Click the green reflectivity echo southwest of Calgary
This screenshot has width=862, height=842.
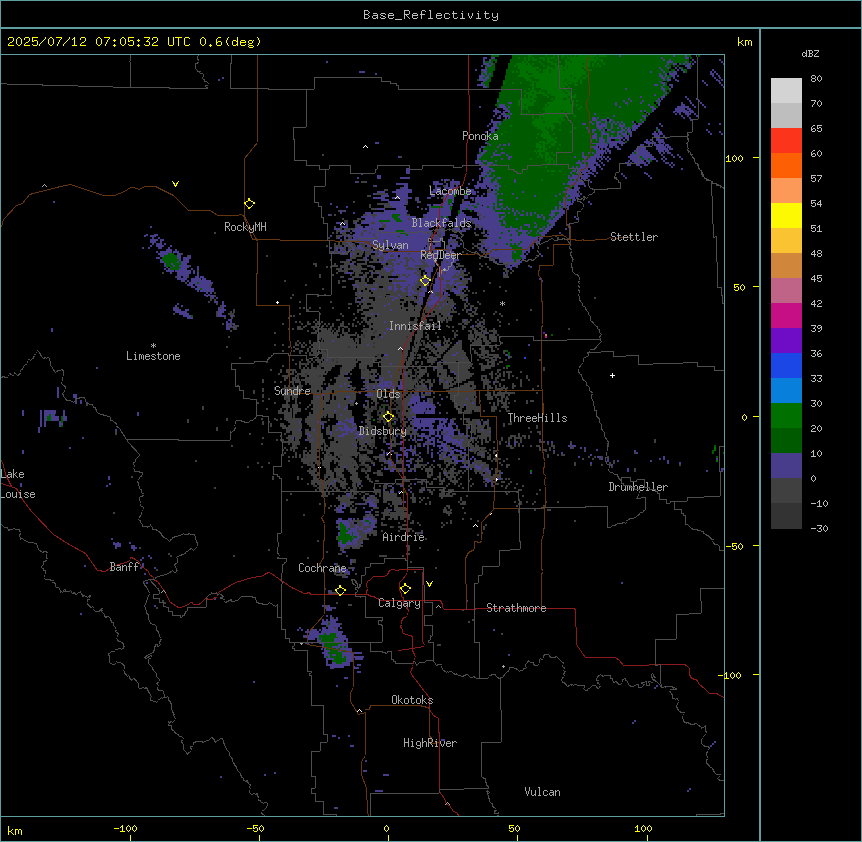pyautogui.click(x=331, y=647)
